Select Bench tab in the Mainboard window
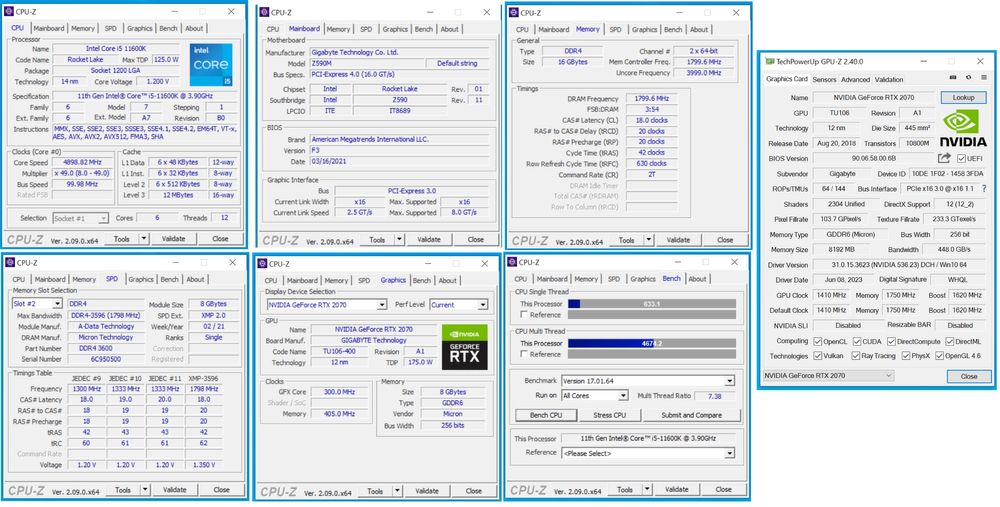This screenshot has height=507, width=1000. pyautogui.click(x=423, y=29)
